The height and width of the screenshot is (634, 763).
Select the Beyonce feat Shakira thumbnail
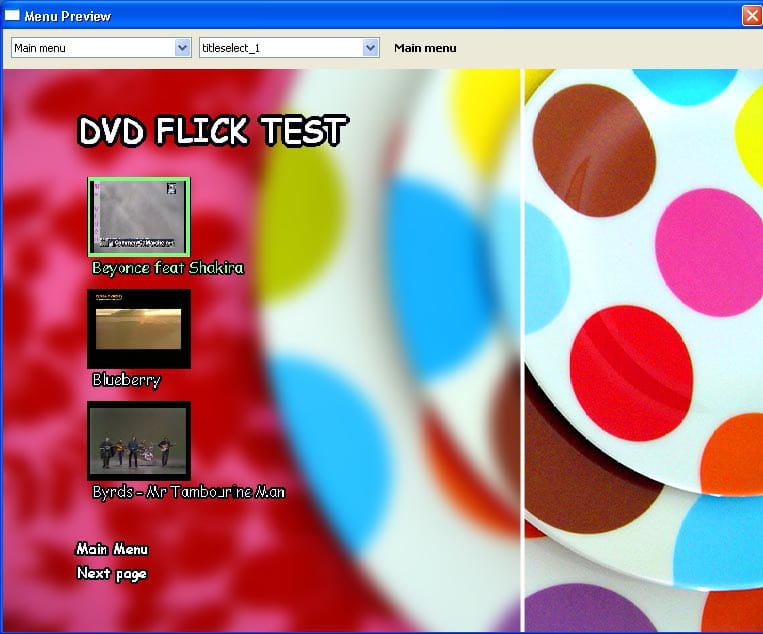139,217
